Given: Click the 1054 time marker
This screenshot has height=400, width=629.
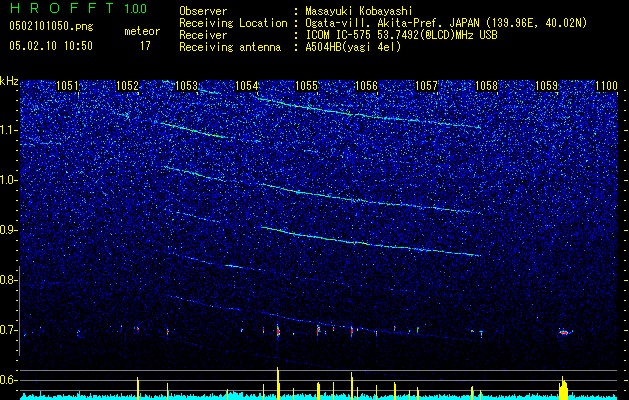Looking at the screenshot, I should (246, 85).
